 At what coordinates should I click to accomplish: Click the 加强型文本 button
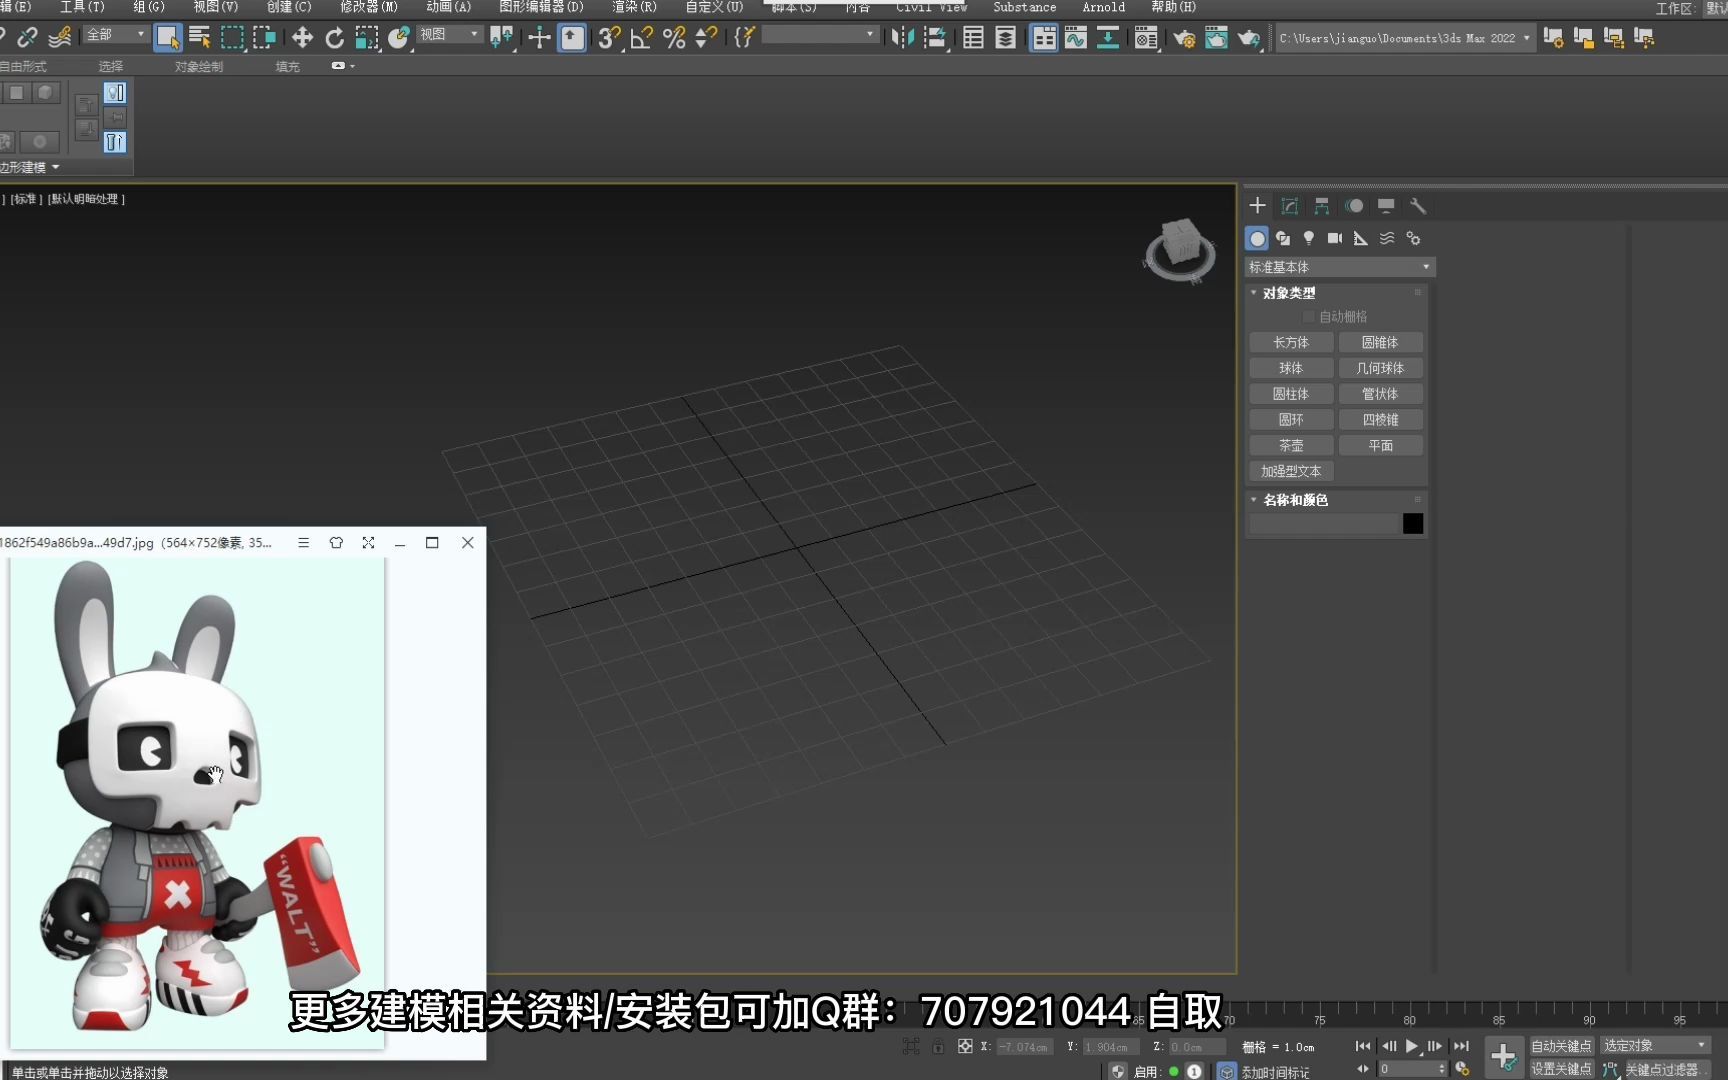click(1291, 471)
